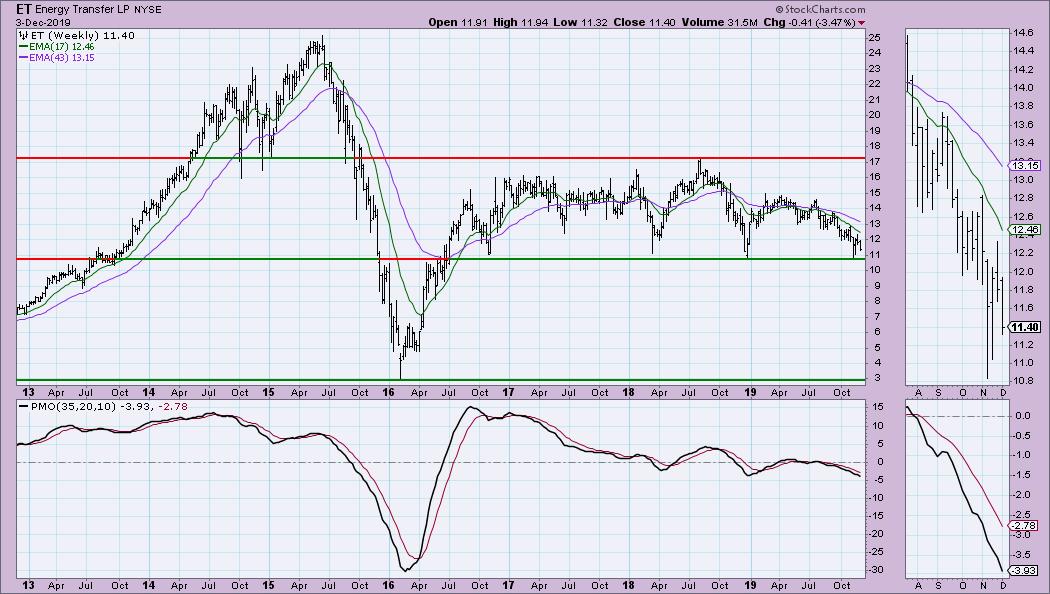Viewport: 1050px width, 594px height.
Task: Click the 10.8 label on the zoom panel axis
Action: 1023,380
